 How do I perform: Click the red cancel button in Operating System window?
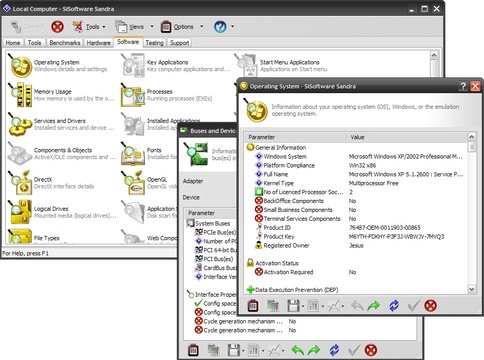click(431, 306)
